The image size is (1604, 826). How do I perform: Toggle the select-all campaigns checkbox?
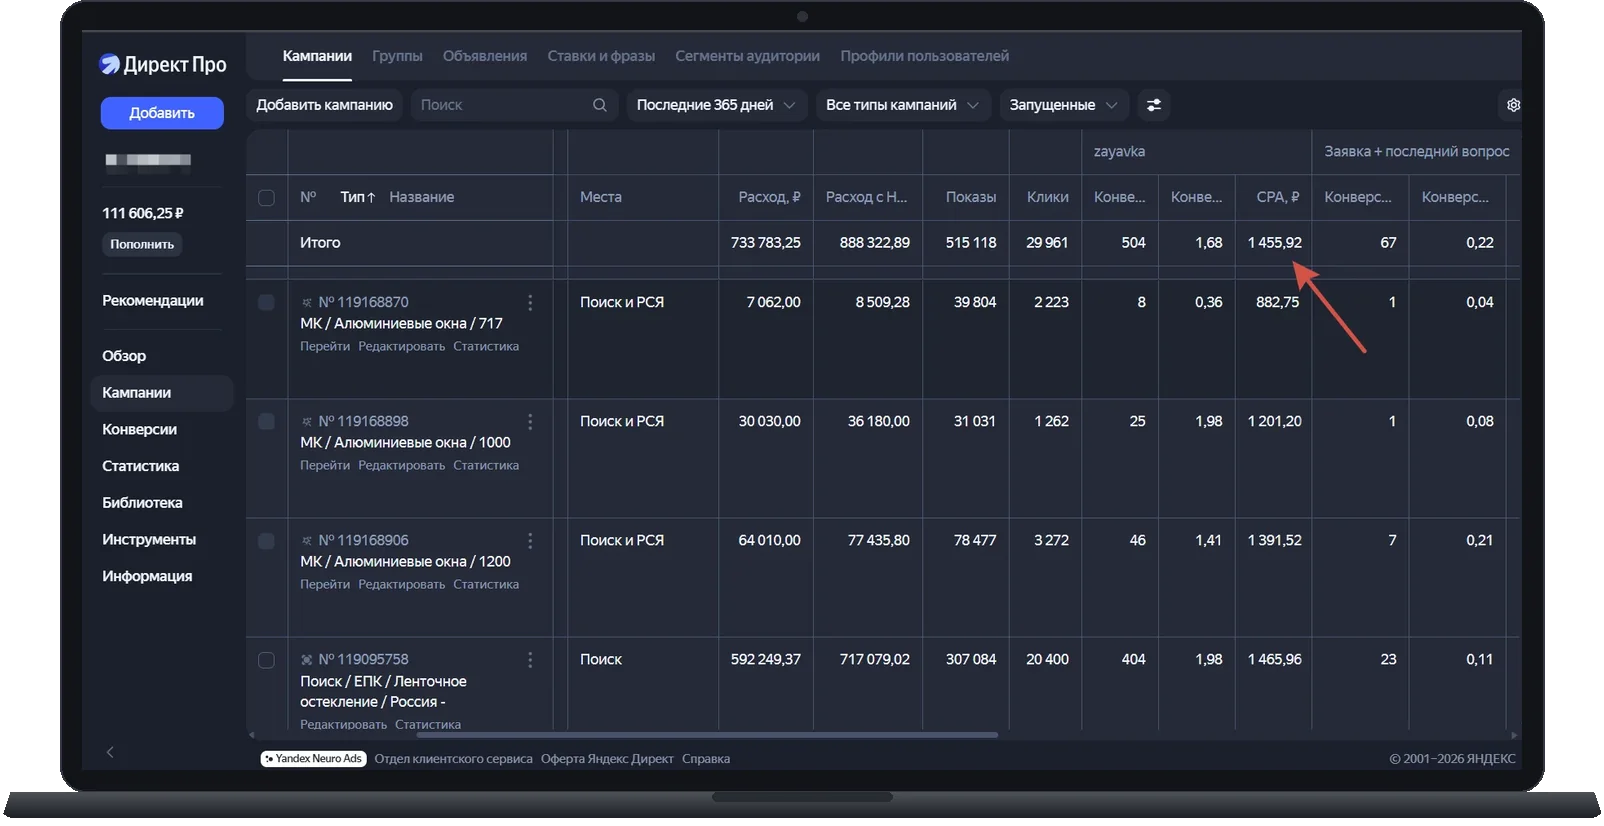[266, 198]
